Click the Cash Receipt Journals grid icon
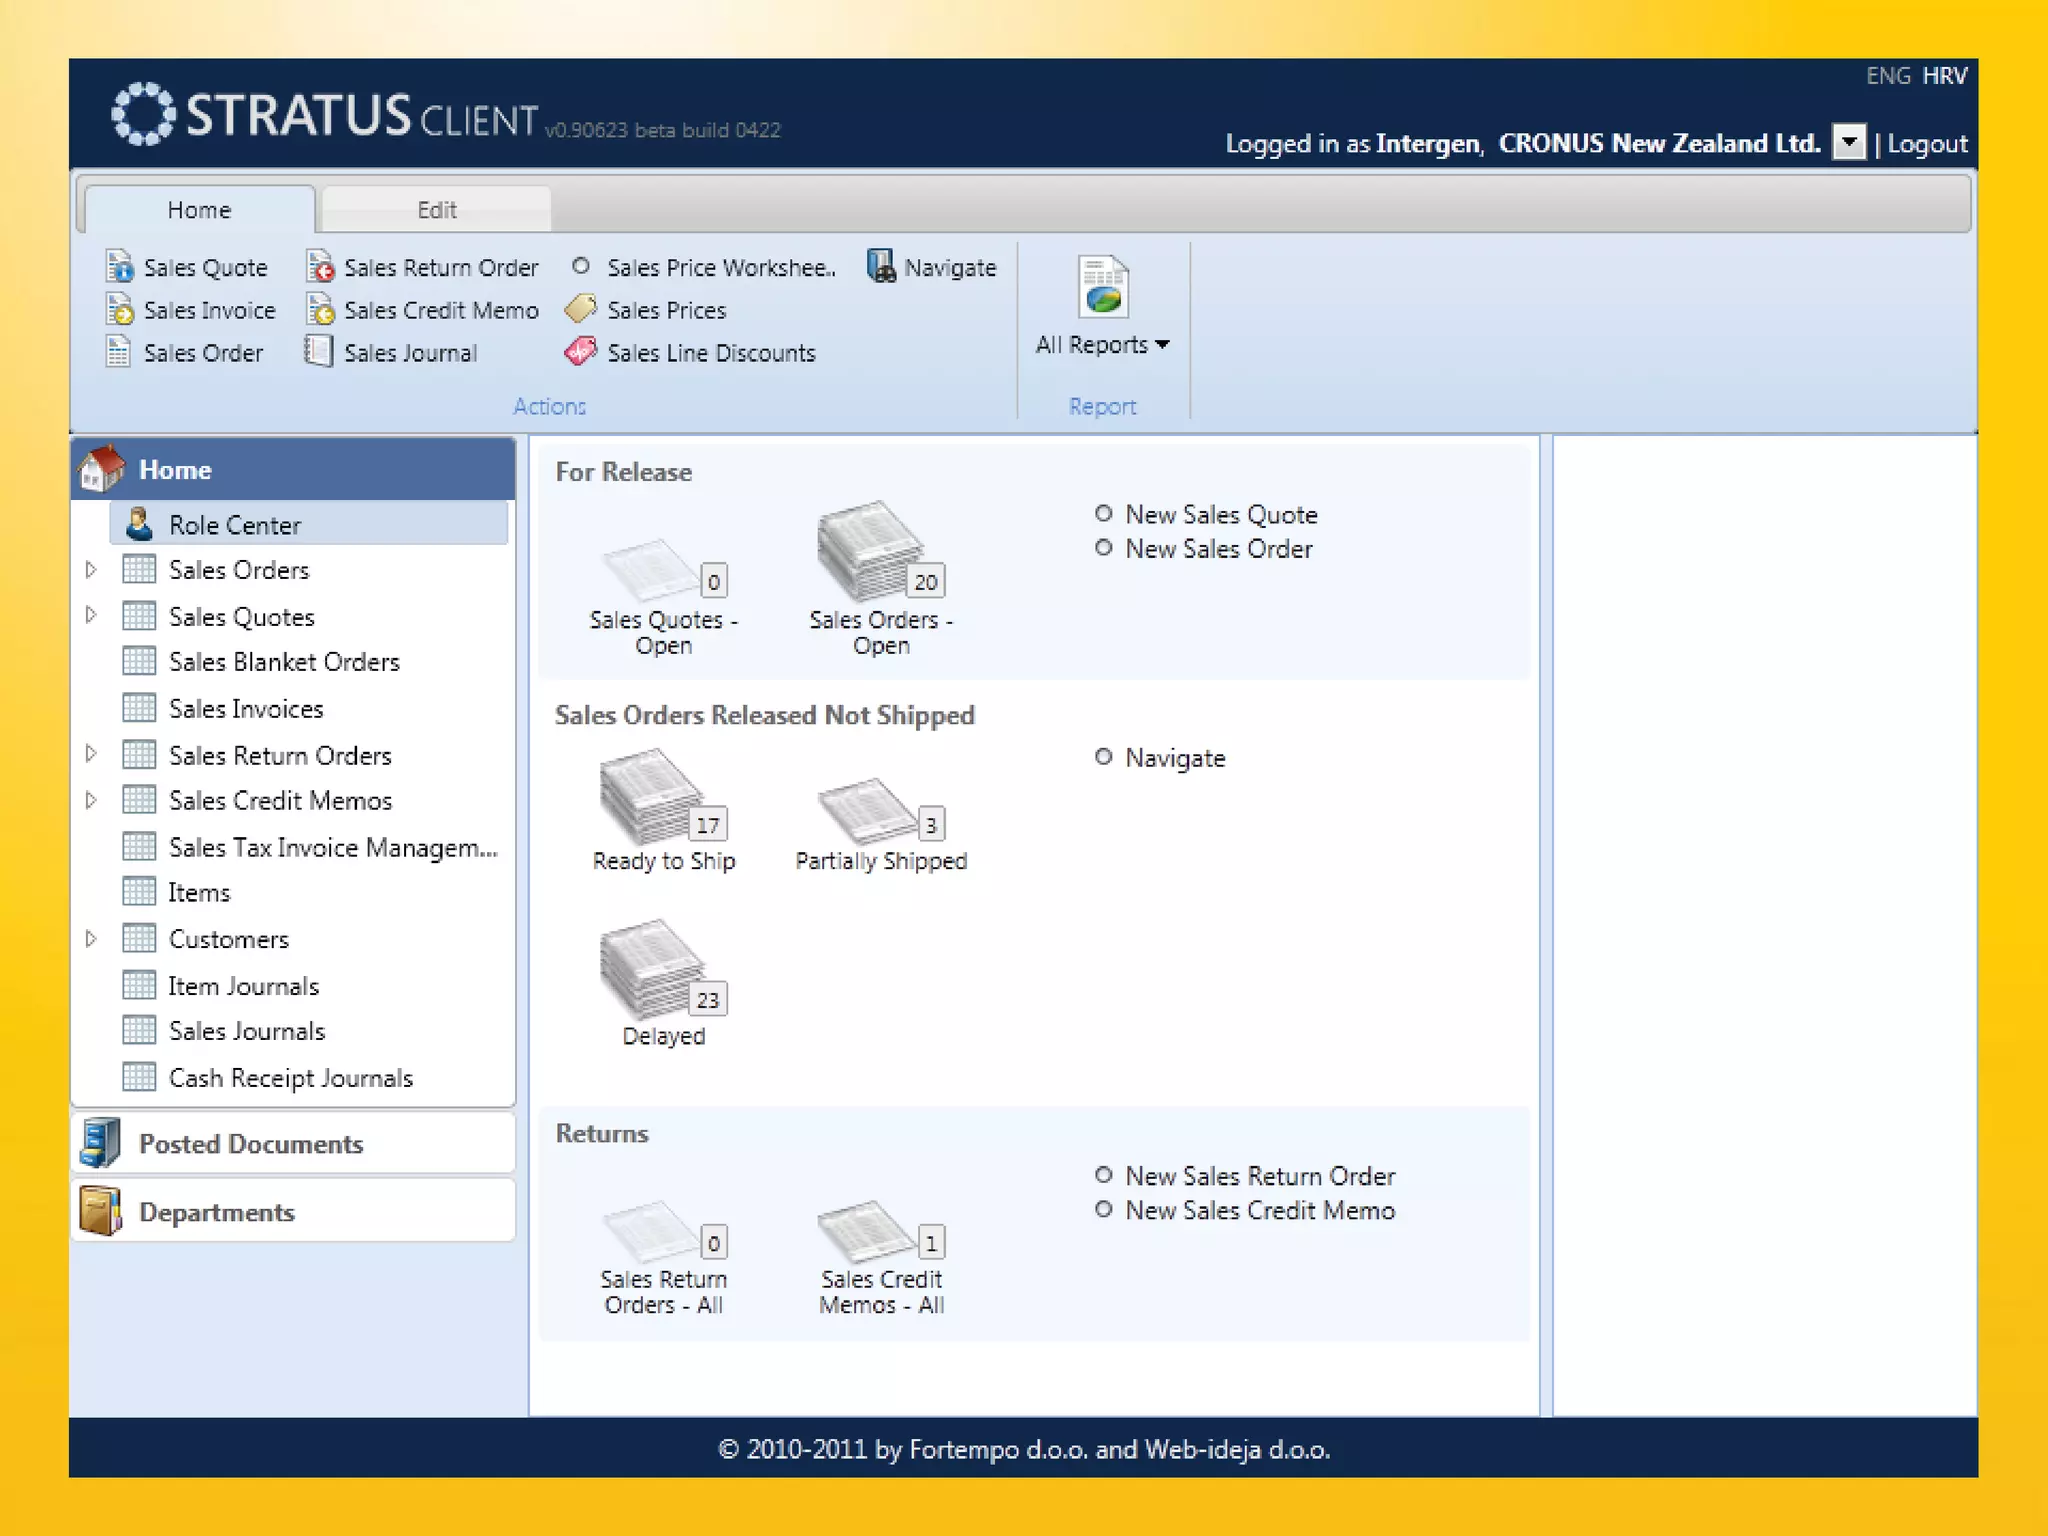The image size is (2048, 1536). [x=139, y=1077]
